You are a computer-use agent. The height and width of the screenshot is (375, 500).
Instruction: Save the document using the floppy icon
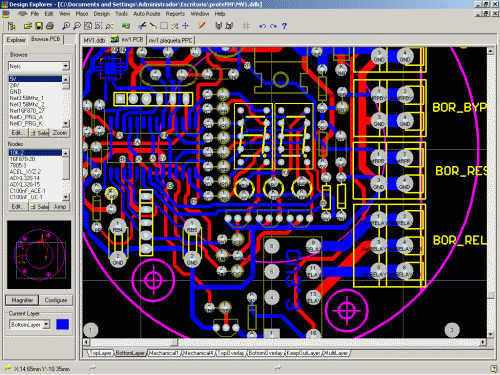point(39,26)
